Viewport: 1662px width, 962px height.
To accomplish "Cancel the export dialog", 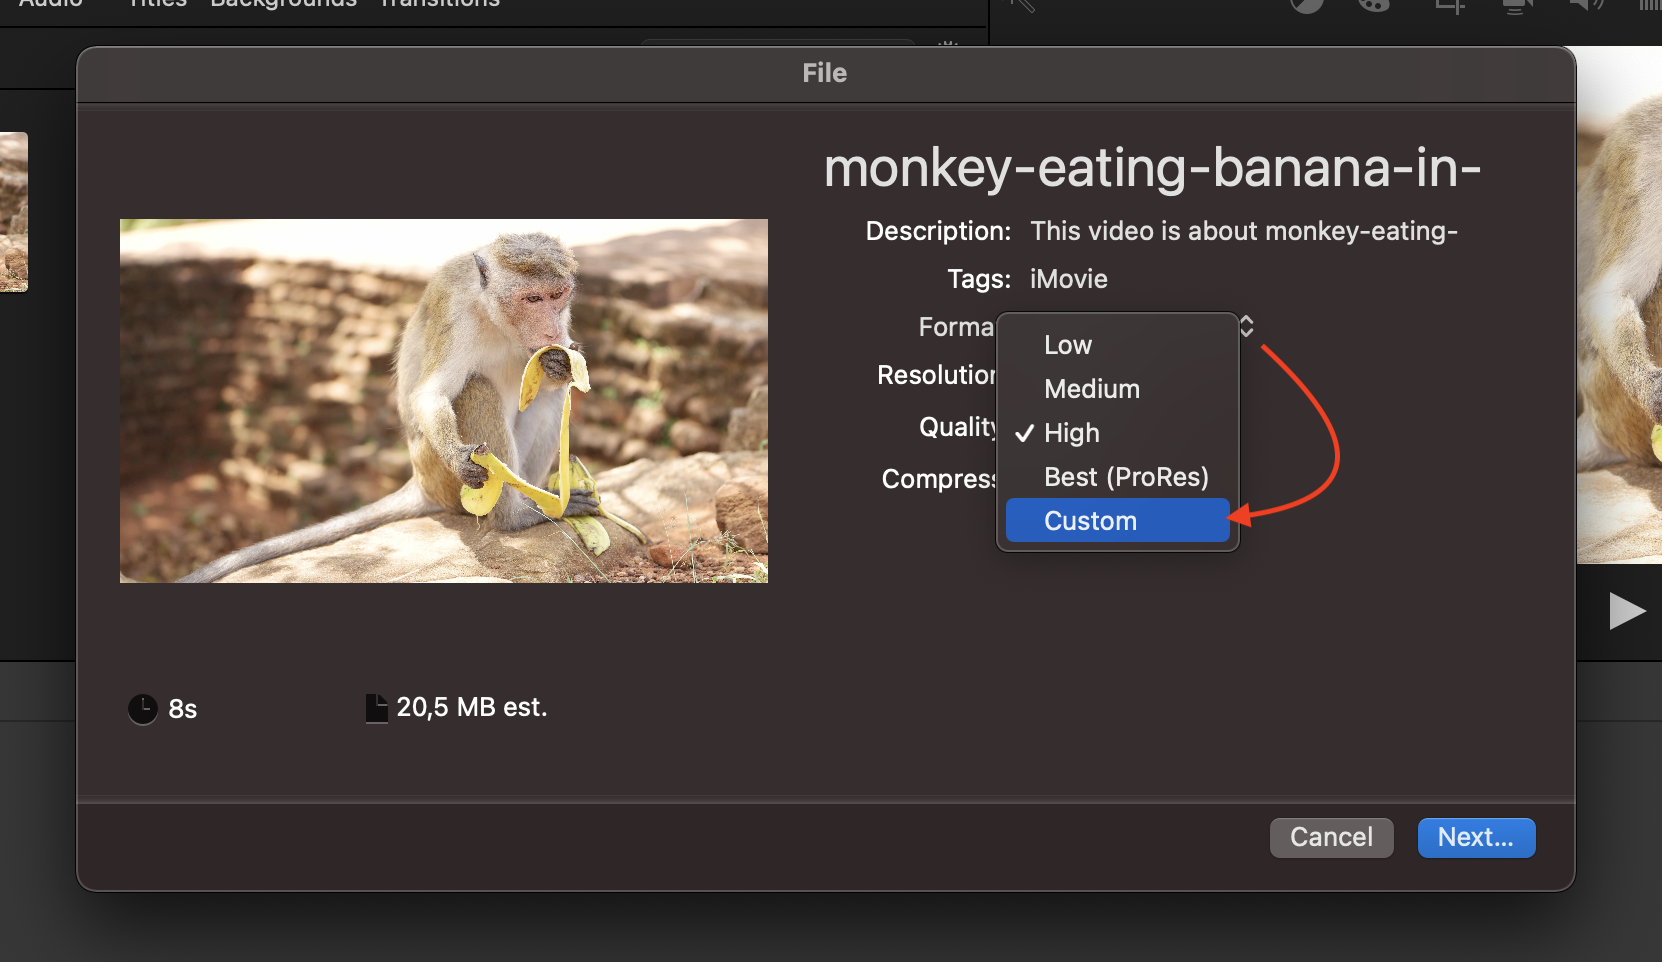I will coord(1331,837).
